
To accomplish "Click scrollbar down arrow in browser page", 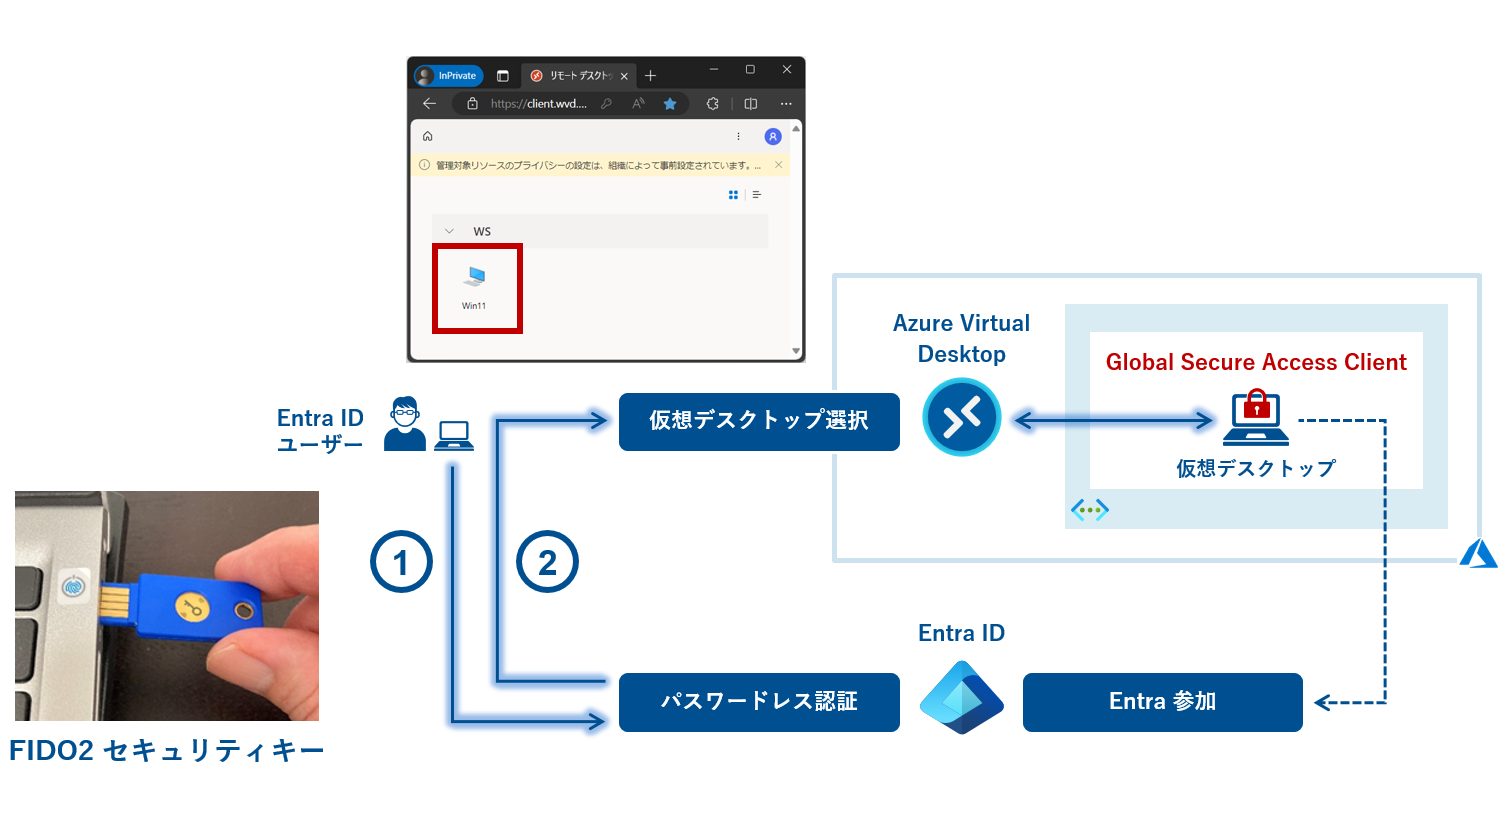I will pos(796,350).
